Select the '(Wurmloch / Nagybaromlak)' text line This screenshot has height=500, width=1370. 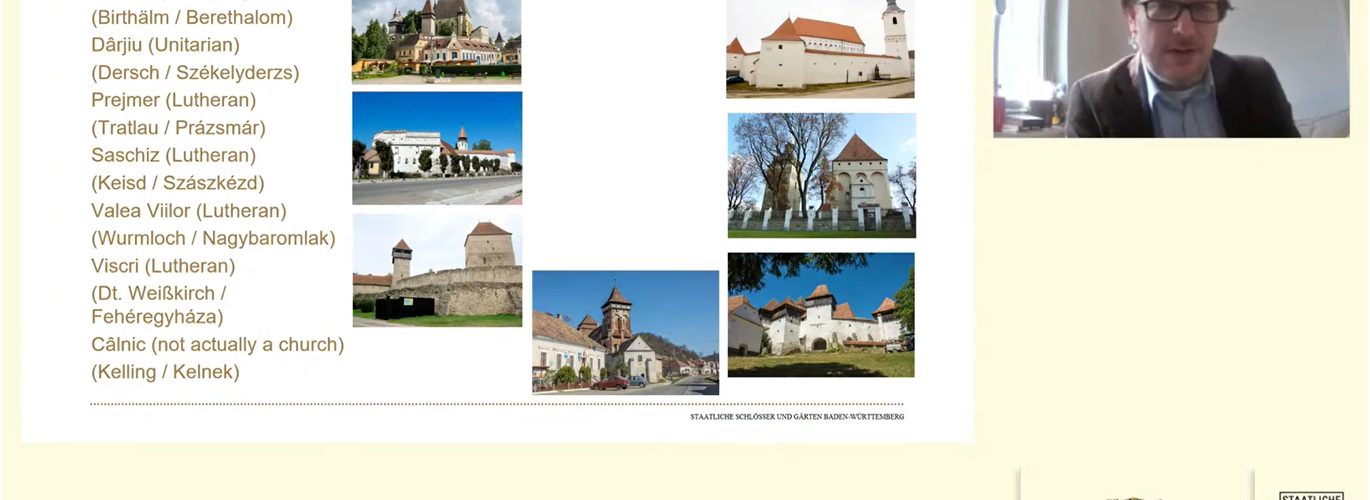[213, 238]
